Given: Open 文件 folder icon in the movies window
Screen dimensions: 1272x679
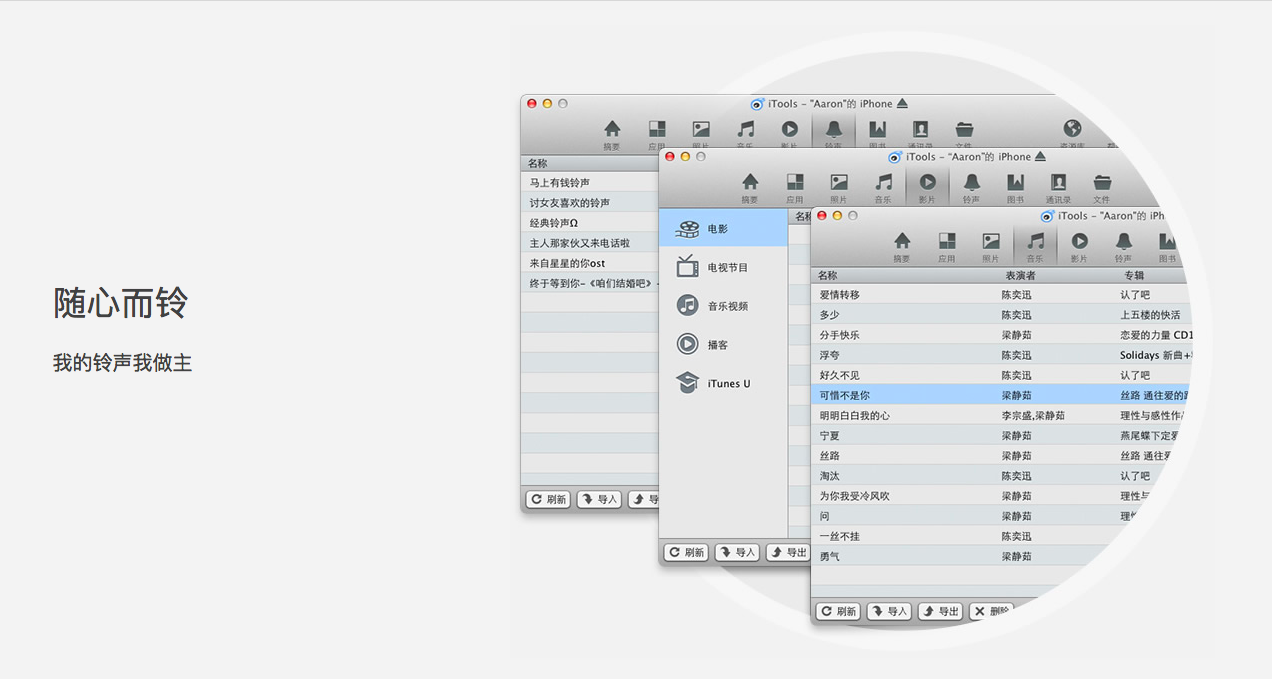Looking at the screenshot, I should point(1102,182).
